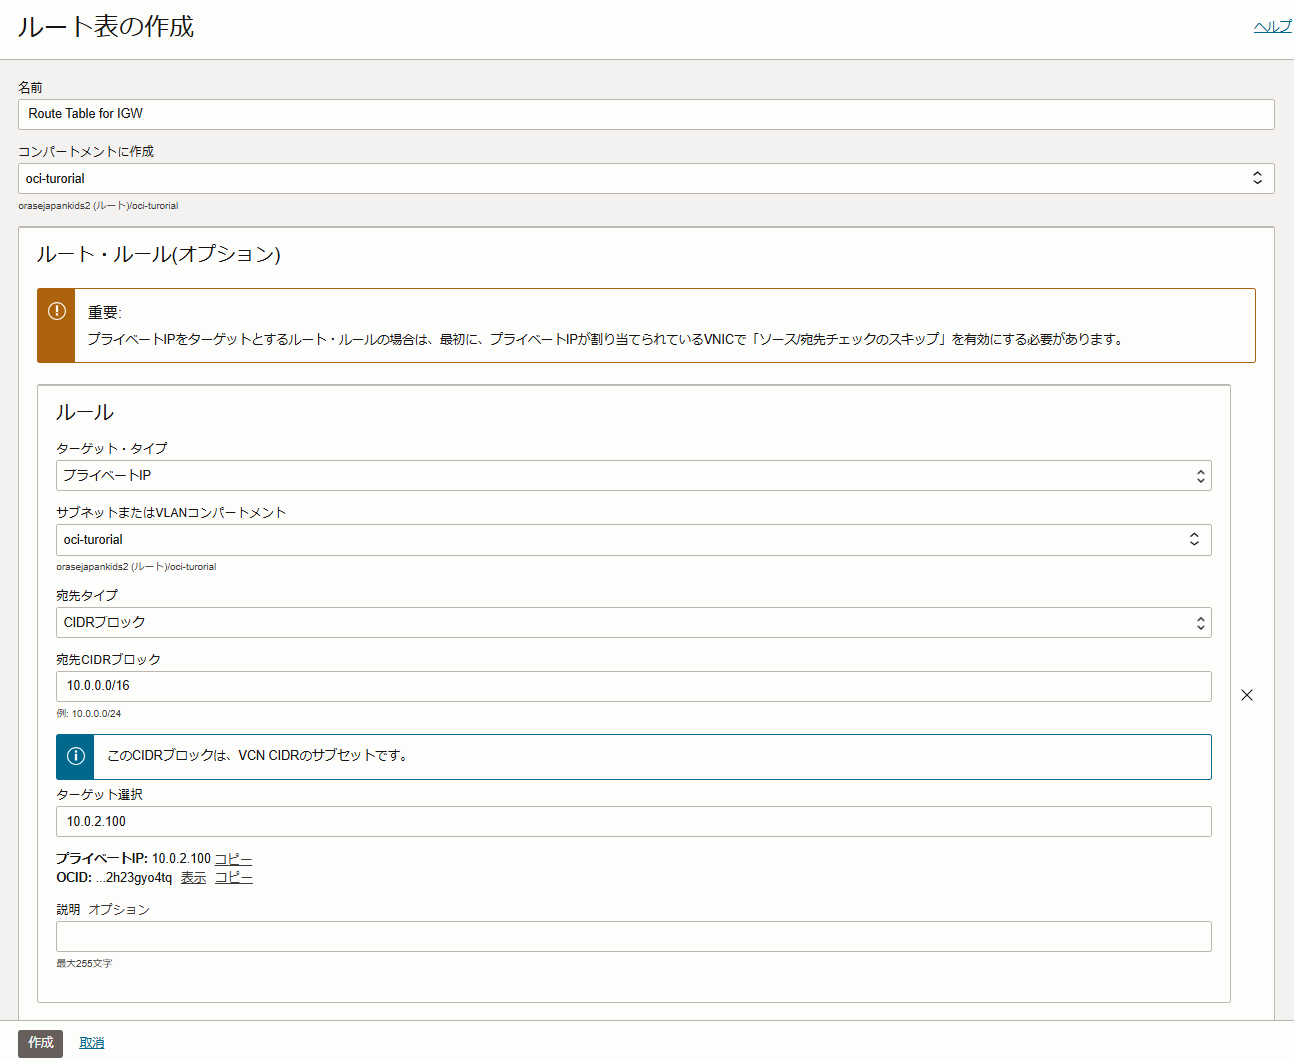Click the info icon in the CIDR notice
The height and width of the screenshot is (1061, 1294).
click(75, 756)
